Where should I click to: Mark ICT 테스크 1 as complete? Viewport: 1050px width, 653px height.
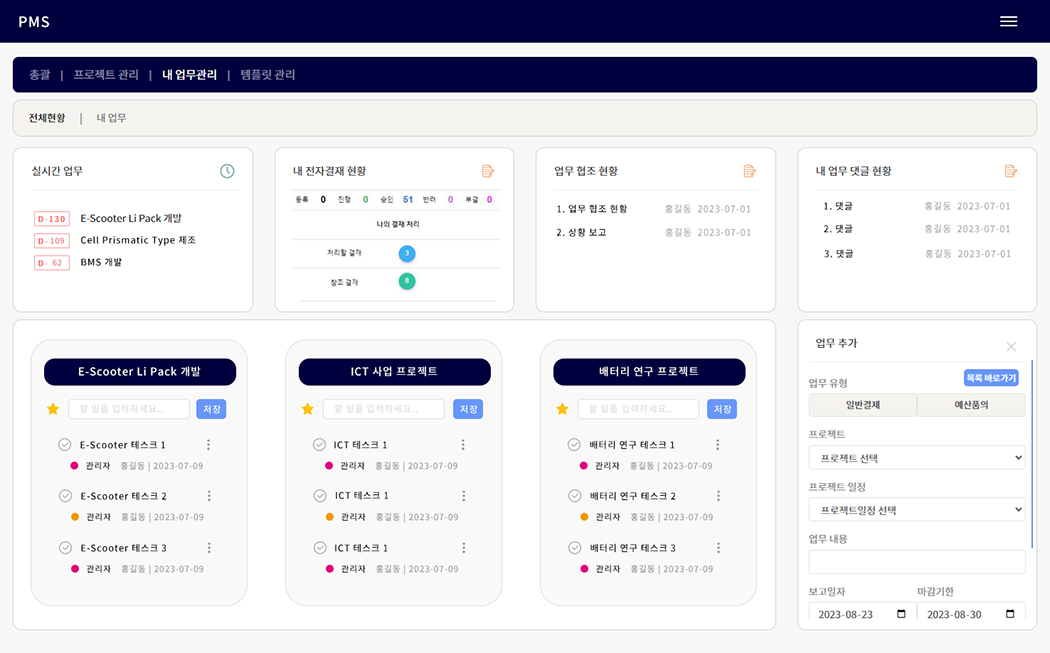[x=320, y=445]
